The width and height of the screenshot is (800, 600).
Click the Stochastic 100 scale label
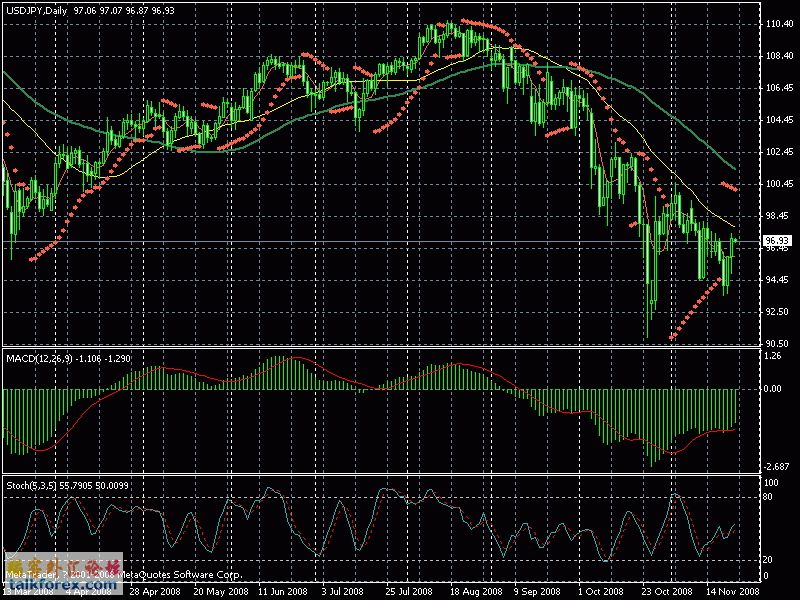click(771, 483)
